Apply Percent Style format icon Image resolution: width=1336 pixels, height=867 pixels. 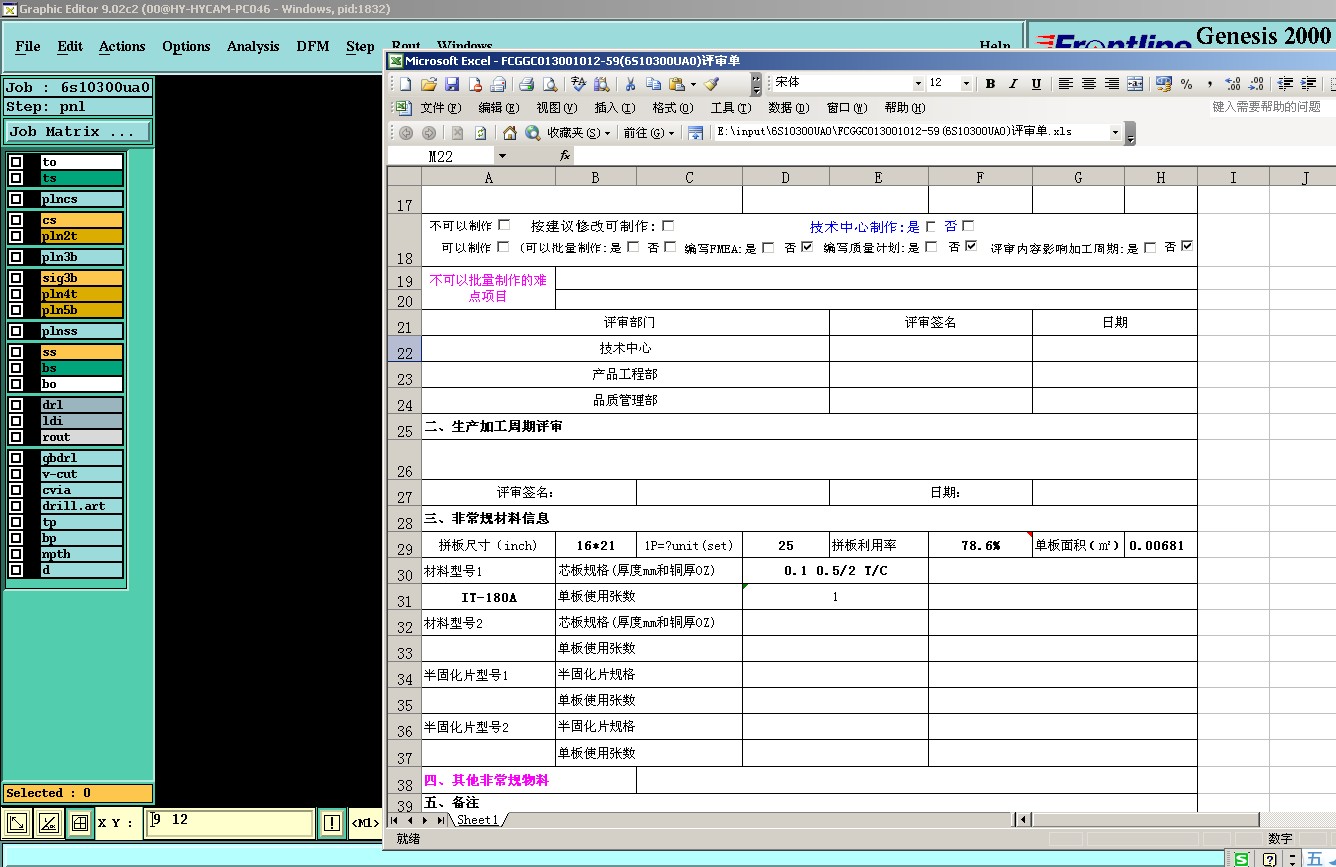pos(1186,84)
